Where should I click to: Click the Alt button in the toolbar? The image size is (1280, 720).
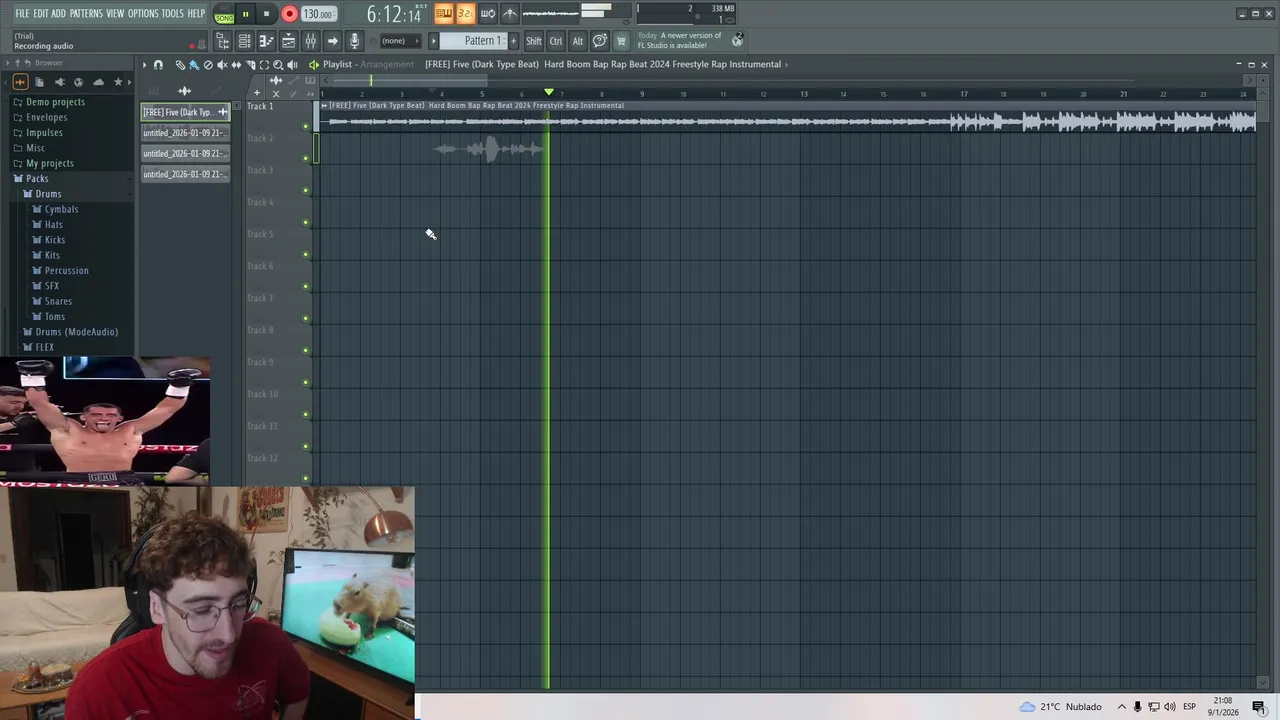[578, 41]
